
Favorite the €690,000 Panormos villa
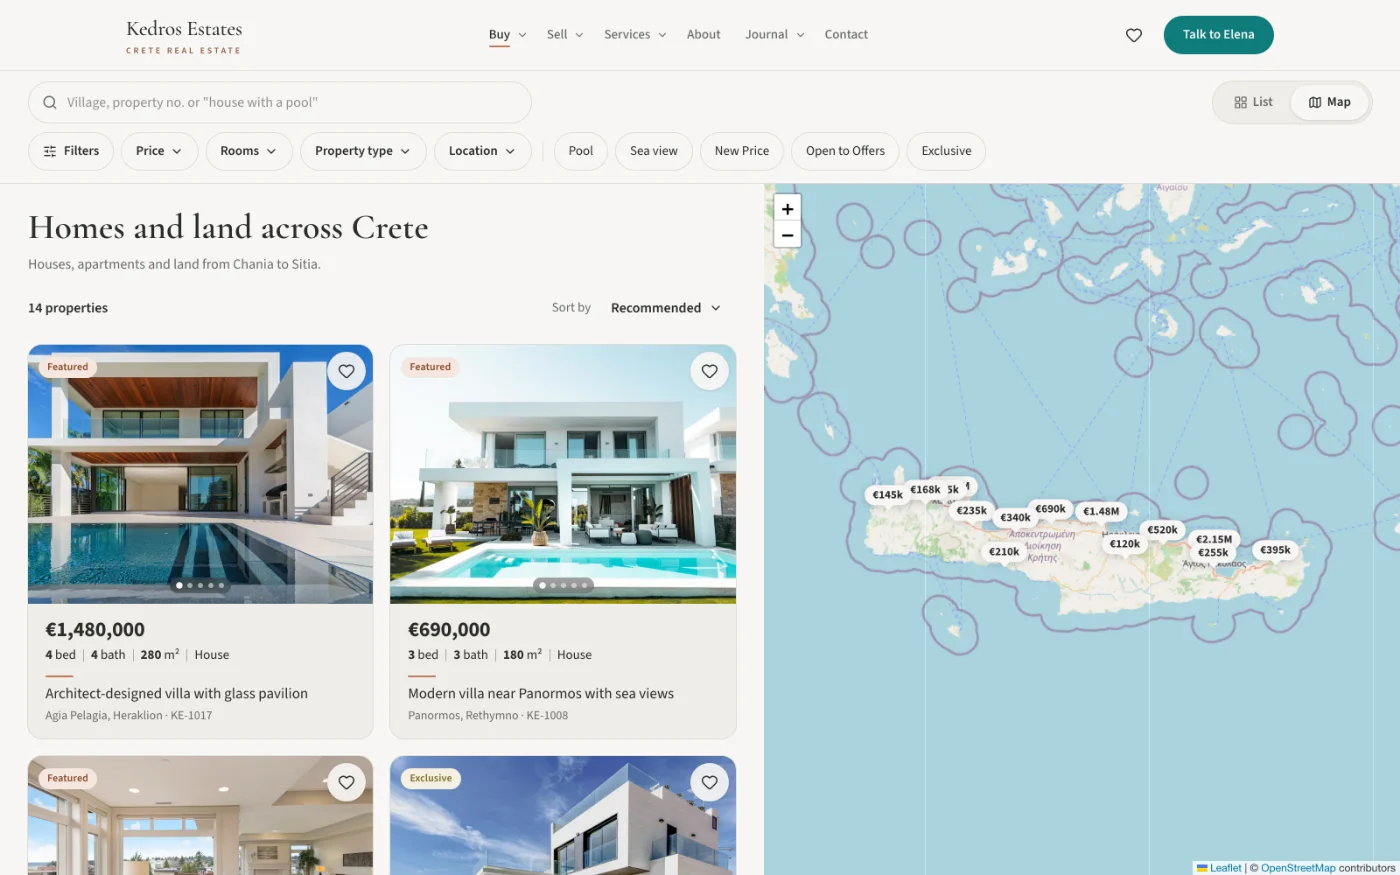pyautogui.click(x=709, y=371)
